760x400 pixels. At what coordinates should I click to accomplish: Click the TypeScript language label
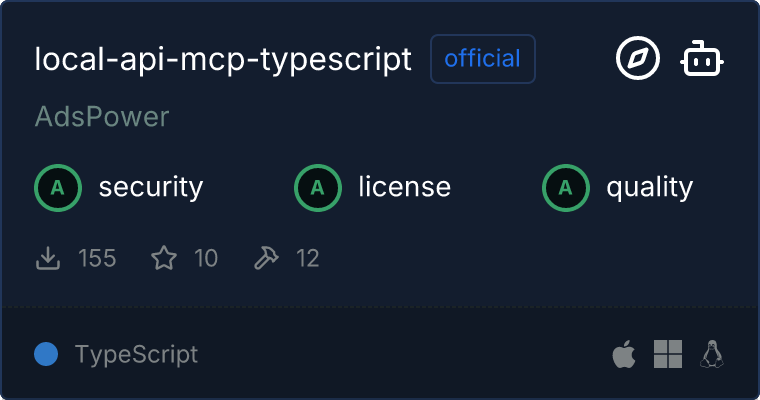pyautogui.click(x=136, y=354)
